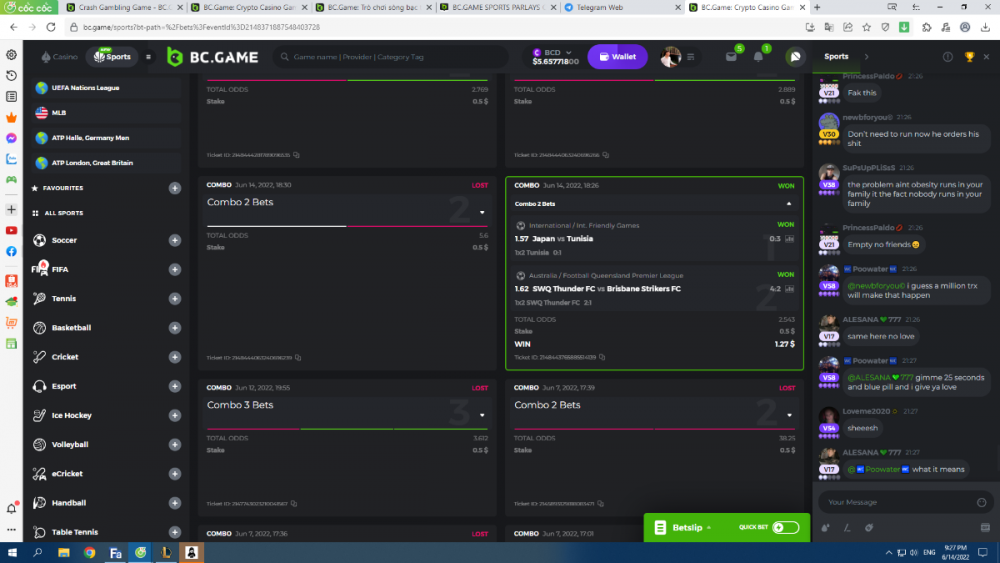
Task: Click the user profile avatar
Action: pos(670,57)
